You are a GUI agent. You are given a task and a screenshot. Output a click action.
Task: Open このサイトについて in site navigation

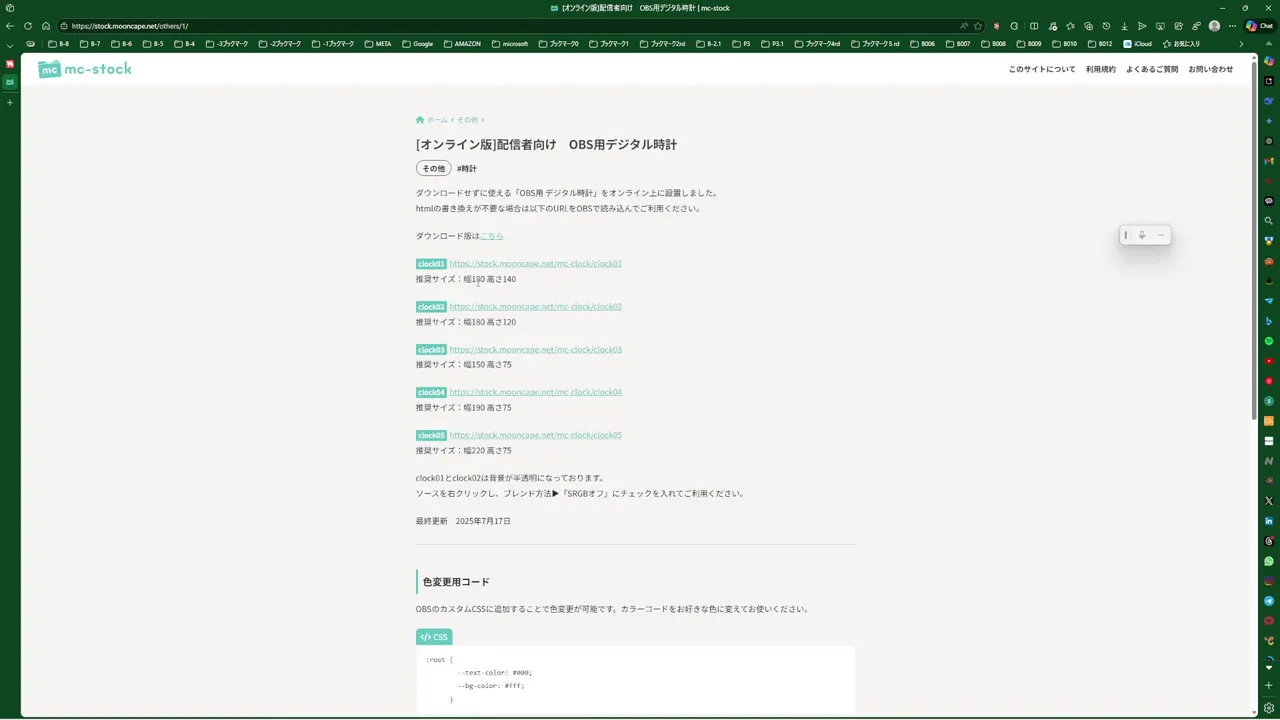(x=1042, y=69)
